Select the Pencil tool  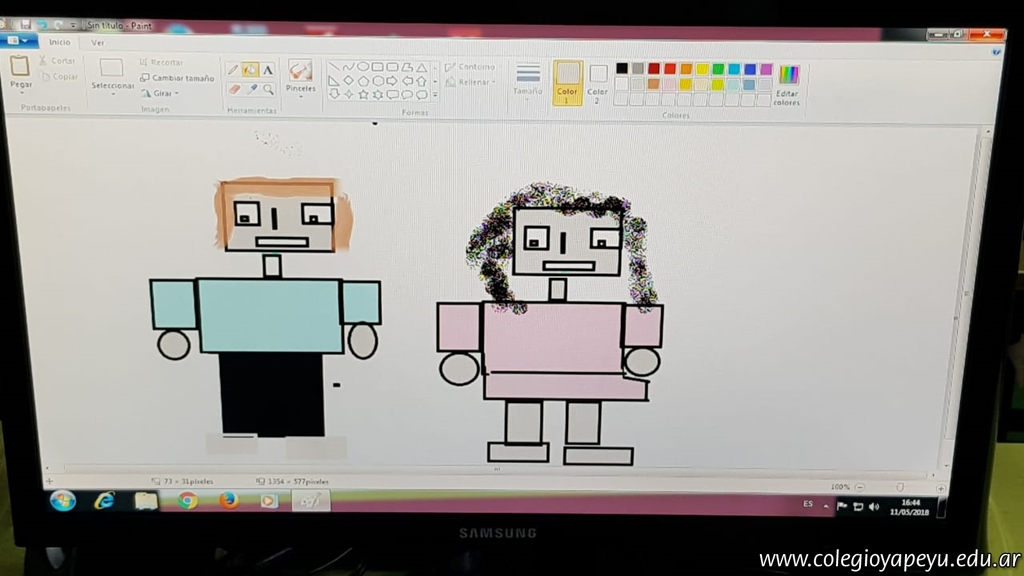pos(233,70)
